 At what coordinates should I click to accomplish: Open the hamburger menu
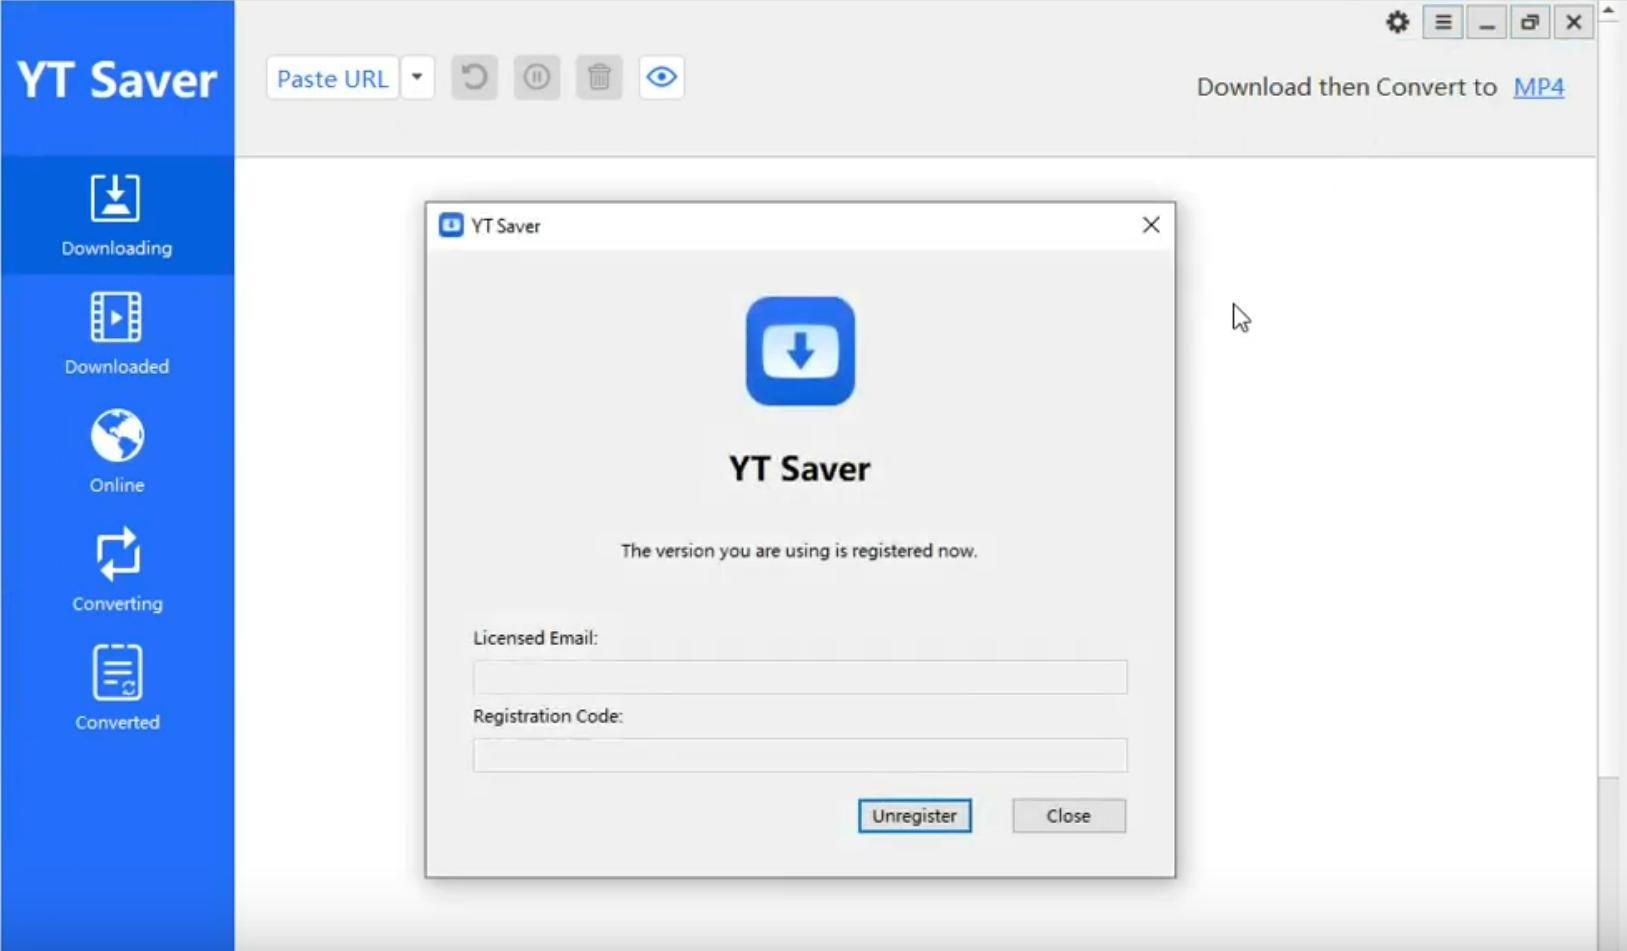pos(1443,22)
